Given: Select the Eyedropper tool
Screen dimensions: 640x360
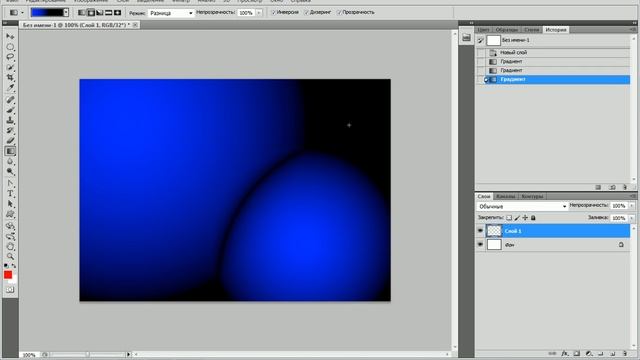Looking at the screenshot, I should pyautogui.click(x=10, y=87).
